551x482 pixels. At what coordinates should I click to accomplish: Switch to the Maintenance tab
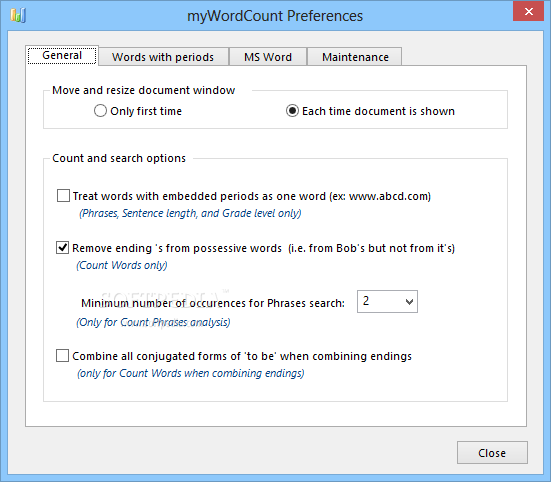(355, 57)
